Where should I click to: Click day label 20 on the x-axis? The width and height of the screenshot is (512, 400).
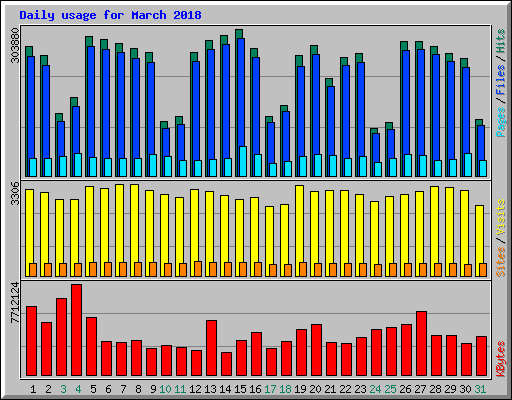pyautogui.click(x=315, y=389)
